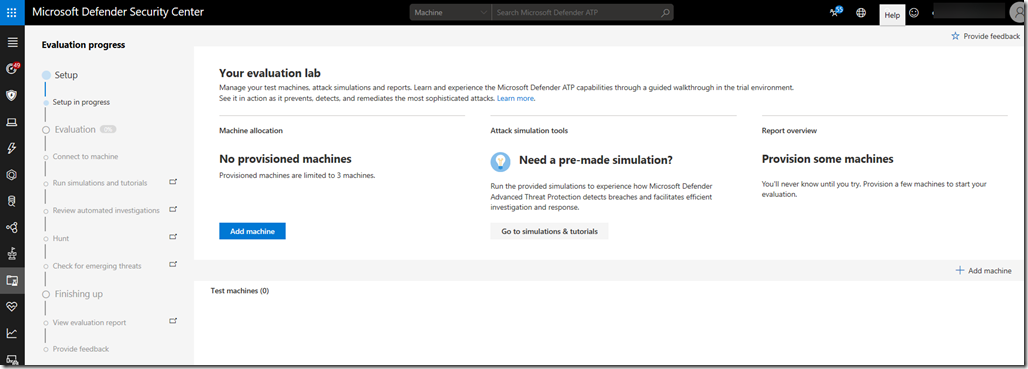Select the Connect to machine step
Viewport: 1028px width, 369px height.
click(x=81, y=157)
